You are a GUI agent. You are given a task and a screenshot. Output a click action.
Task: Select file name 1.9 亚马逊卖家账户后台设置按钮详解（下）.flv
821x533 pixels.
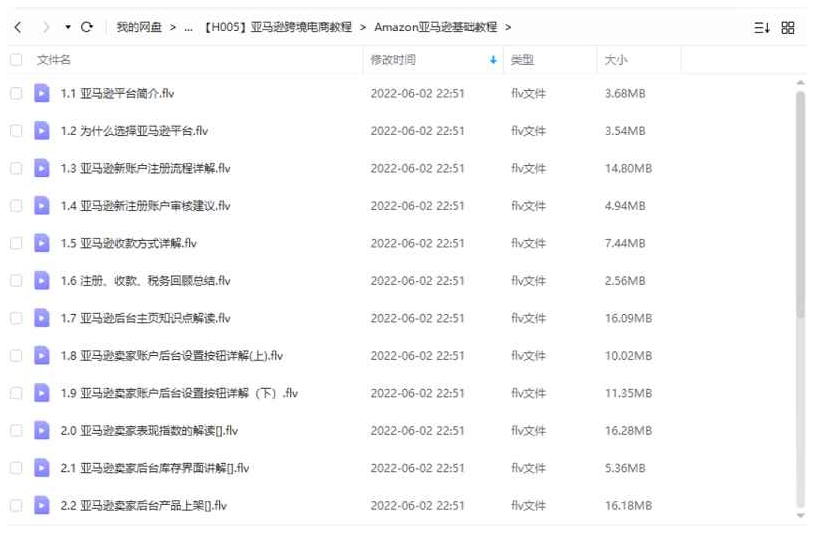(x=179, y=393)
